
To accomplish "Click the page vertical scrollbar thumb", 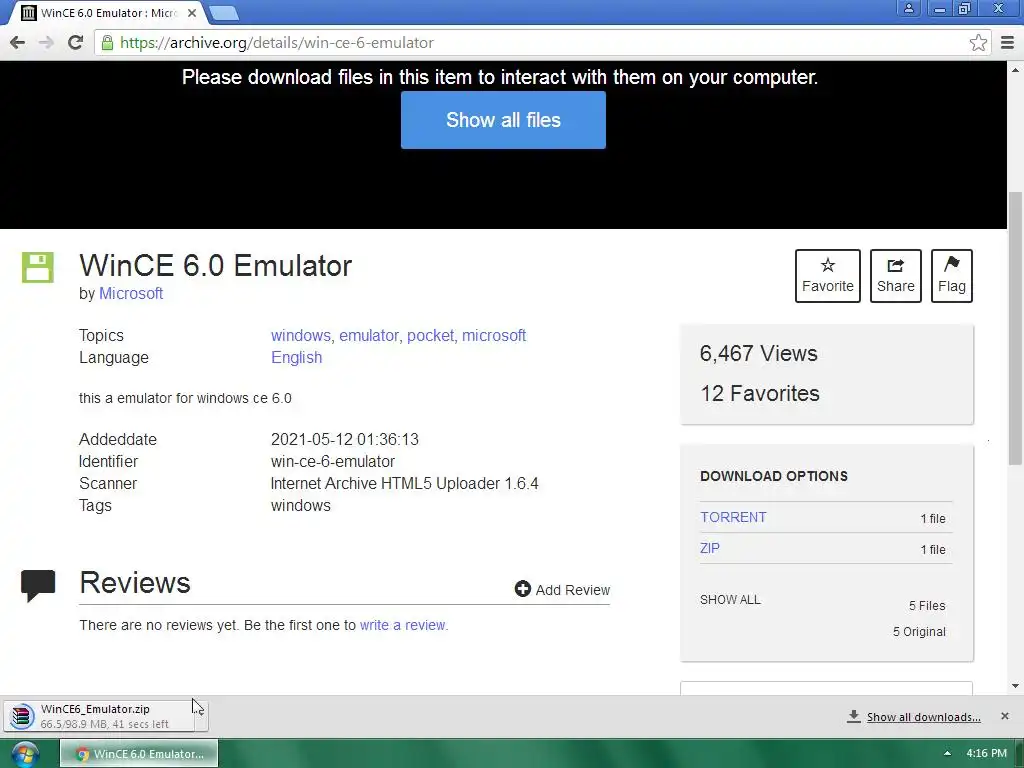I will [x=1015, y=328].
